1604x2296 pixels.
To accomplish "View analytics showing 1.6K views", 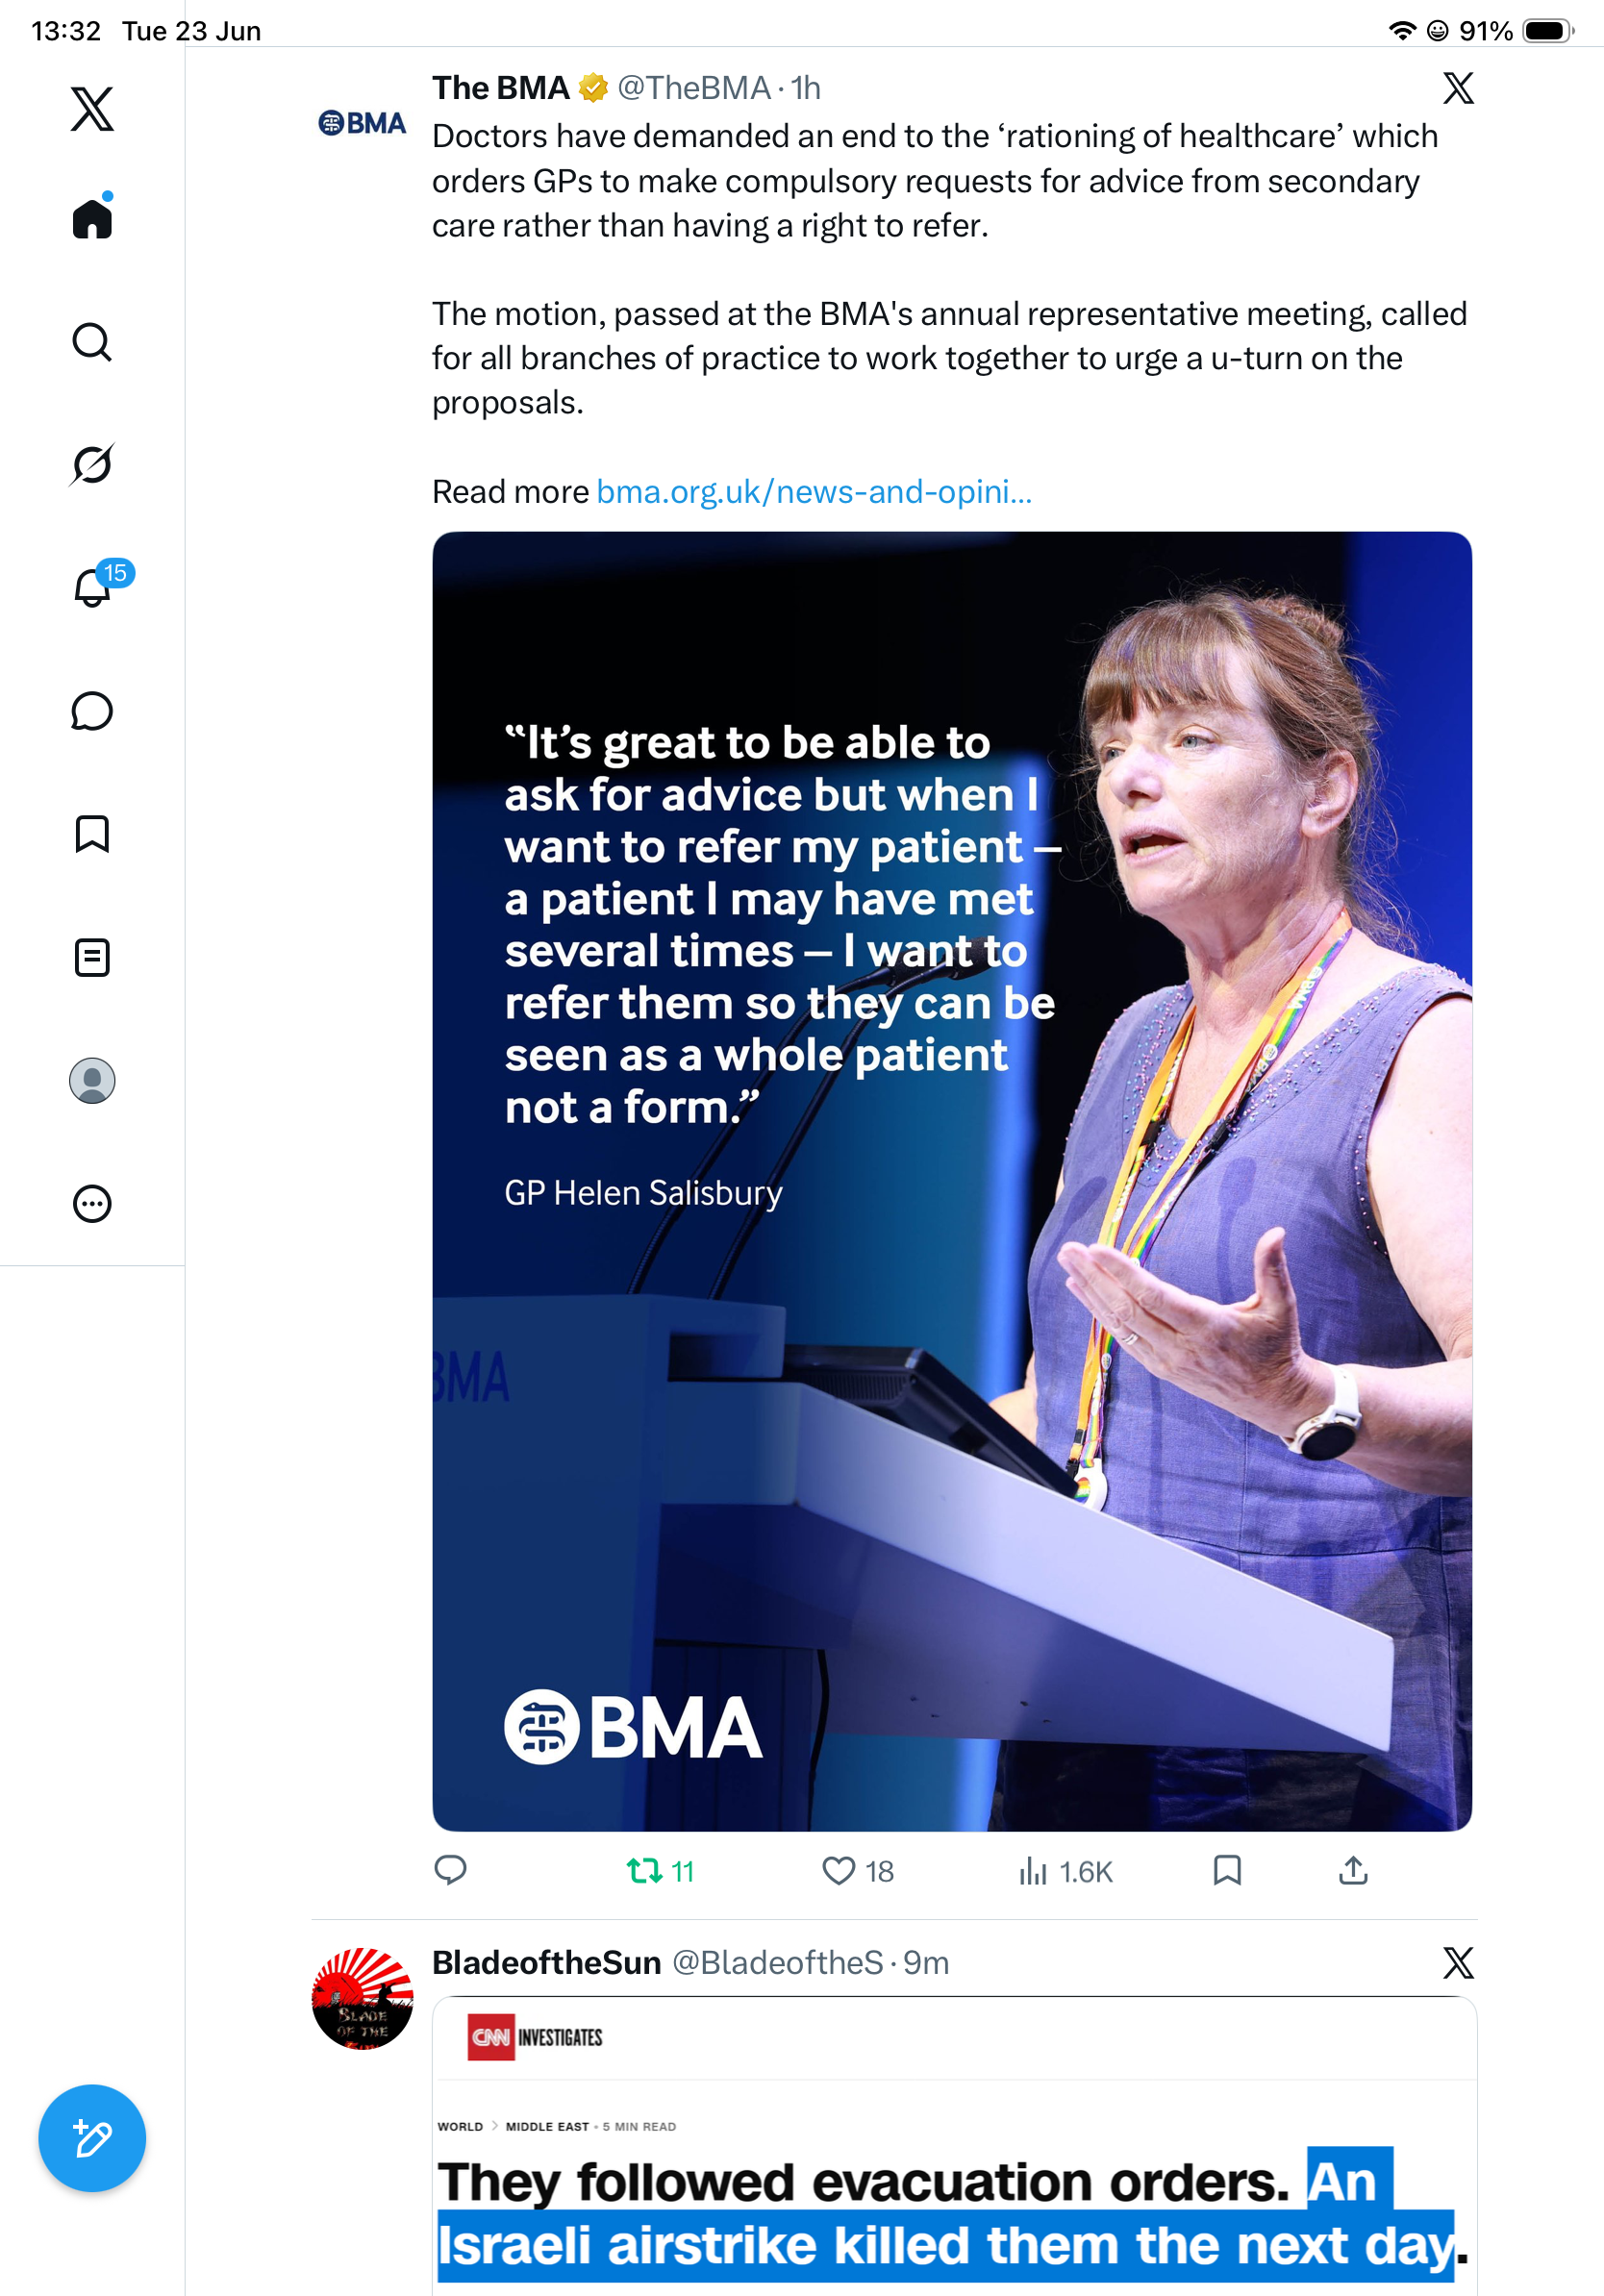I will (1065, 1871).
